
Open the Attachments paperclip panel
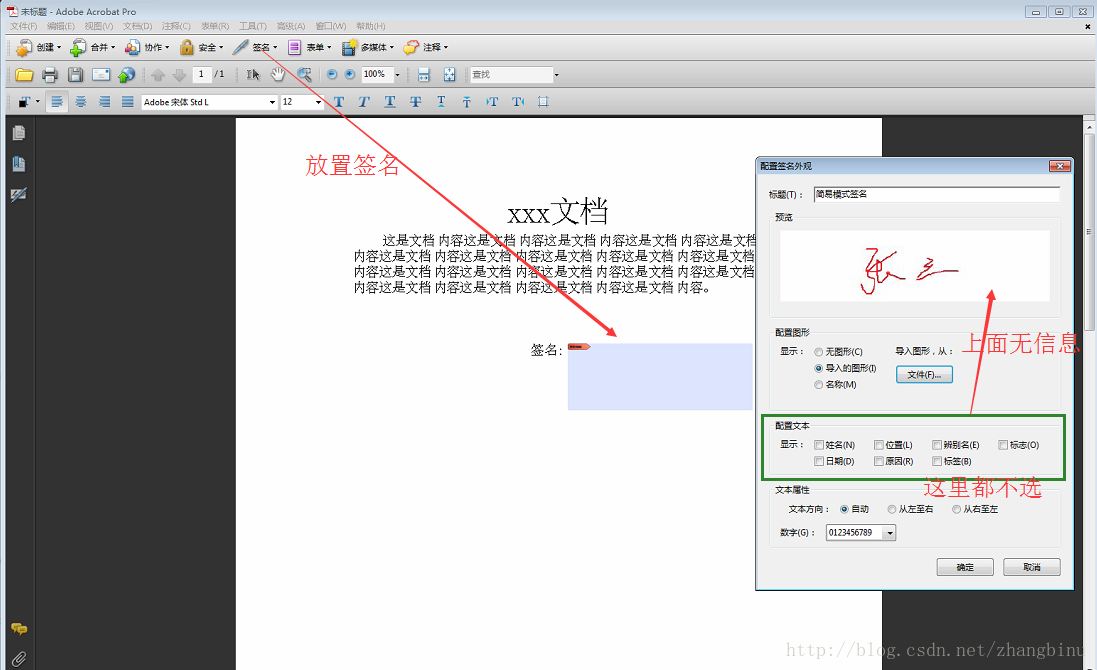19,658
